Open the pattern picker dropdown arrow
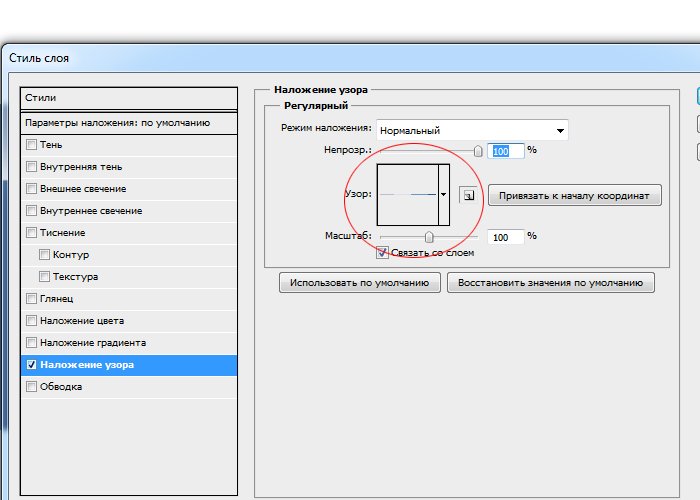700x500 pixels. (443, 194)
